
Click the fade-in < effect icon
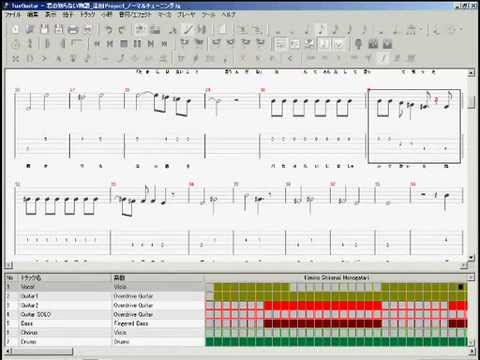pos(290,59)
